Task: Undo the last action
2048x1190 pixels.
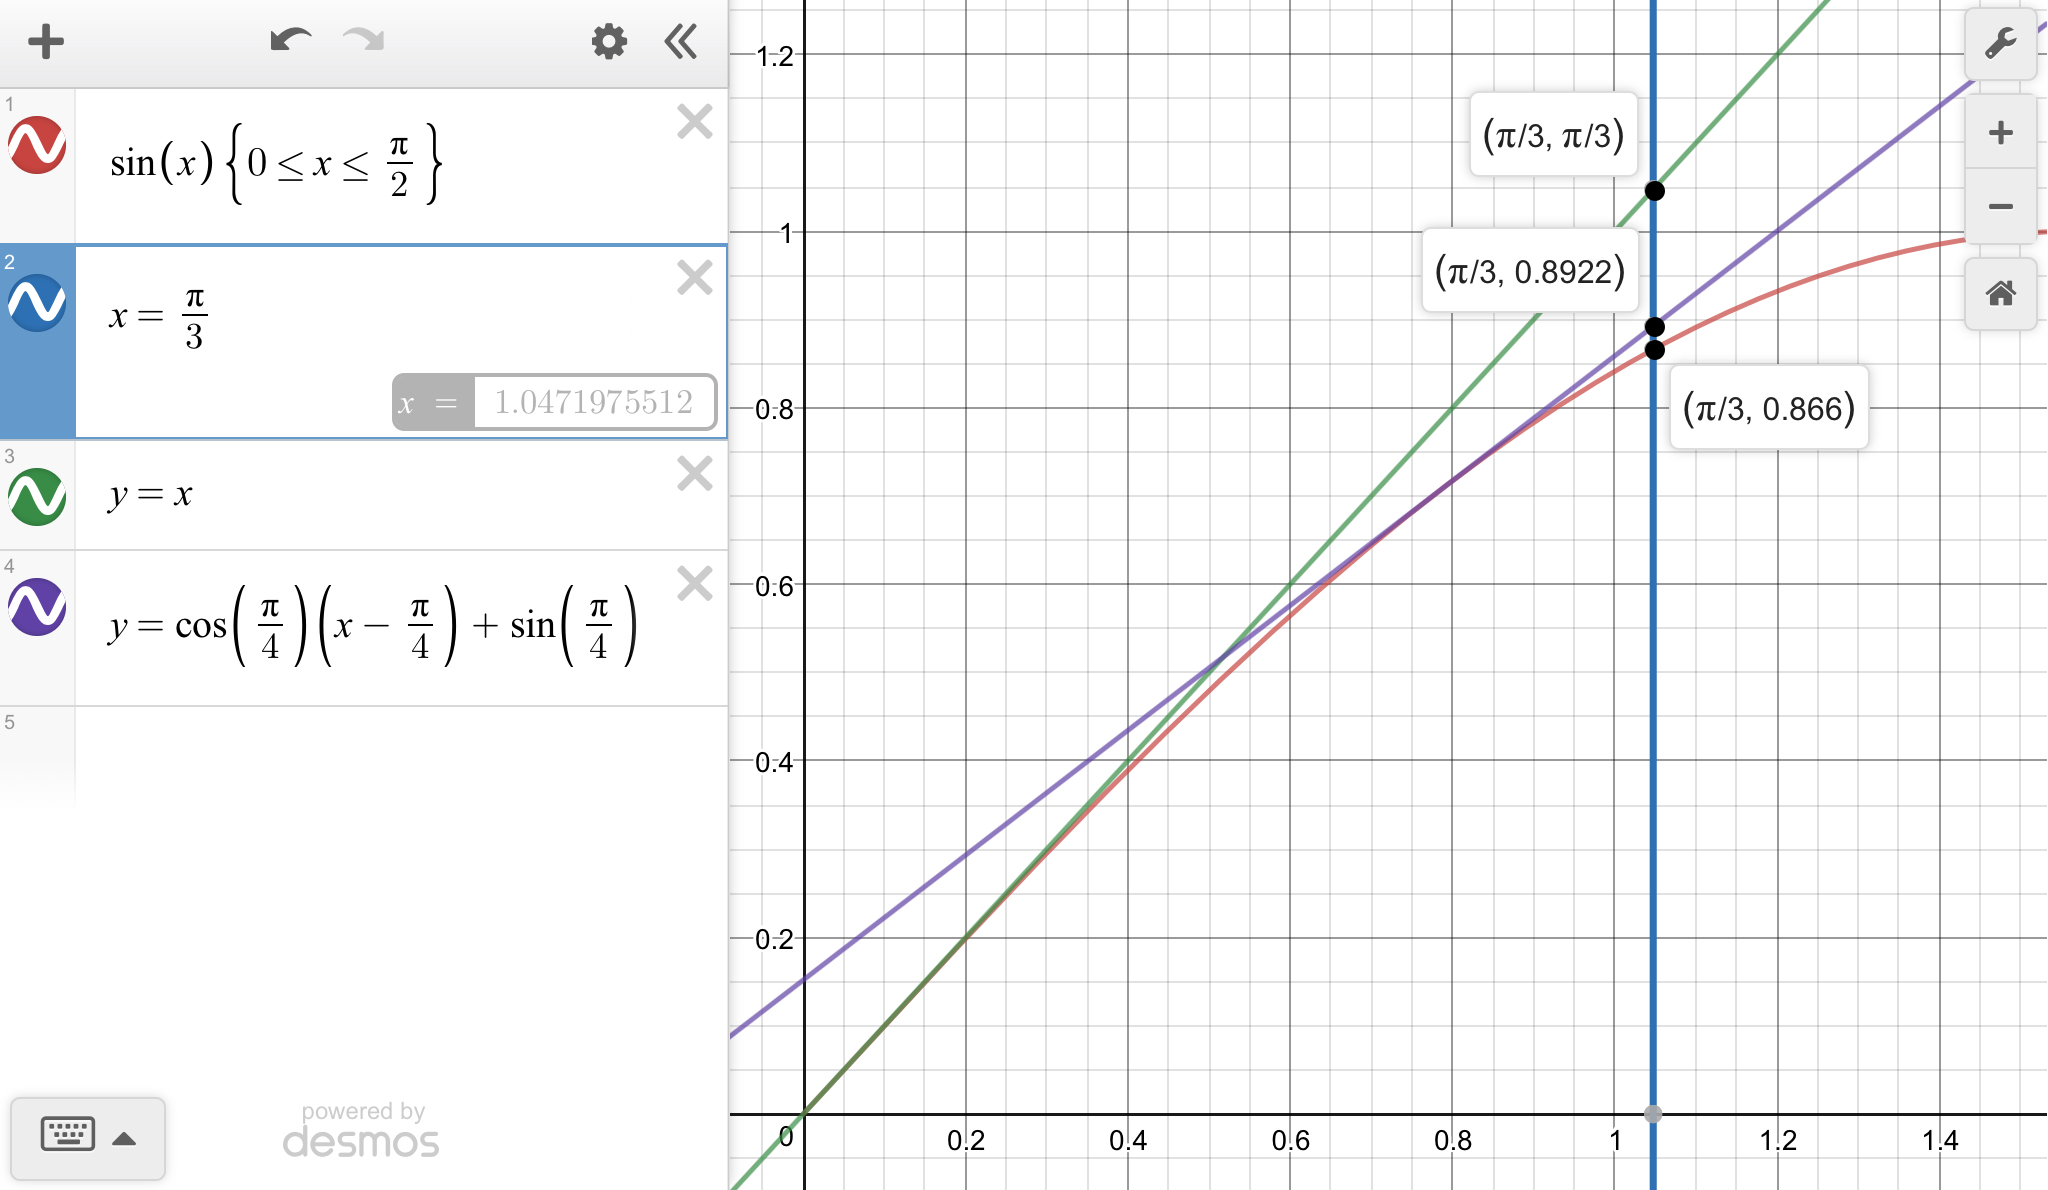Action: pos(290,41)
